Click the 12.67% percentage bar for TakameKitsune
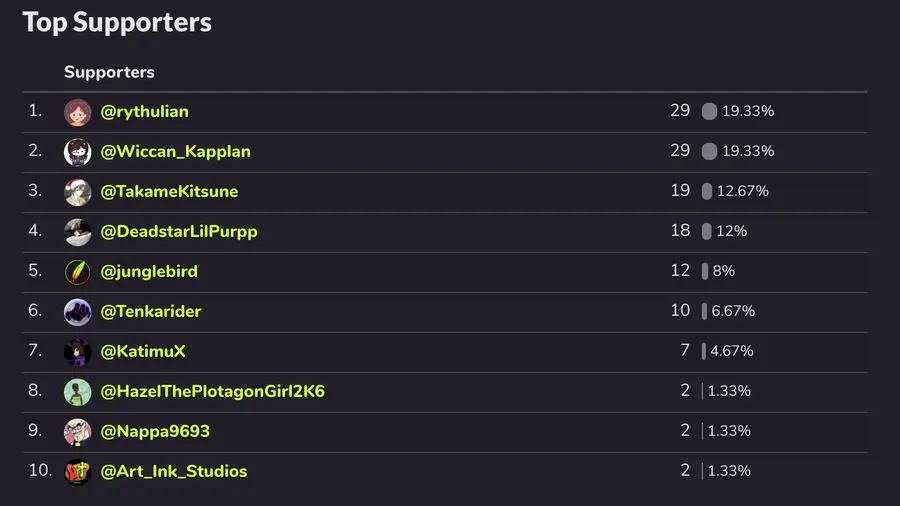The image size is (900, 506). (x=707, y=191)
